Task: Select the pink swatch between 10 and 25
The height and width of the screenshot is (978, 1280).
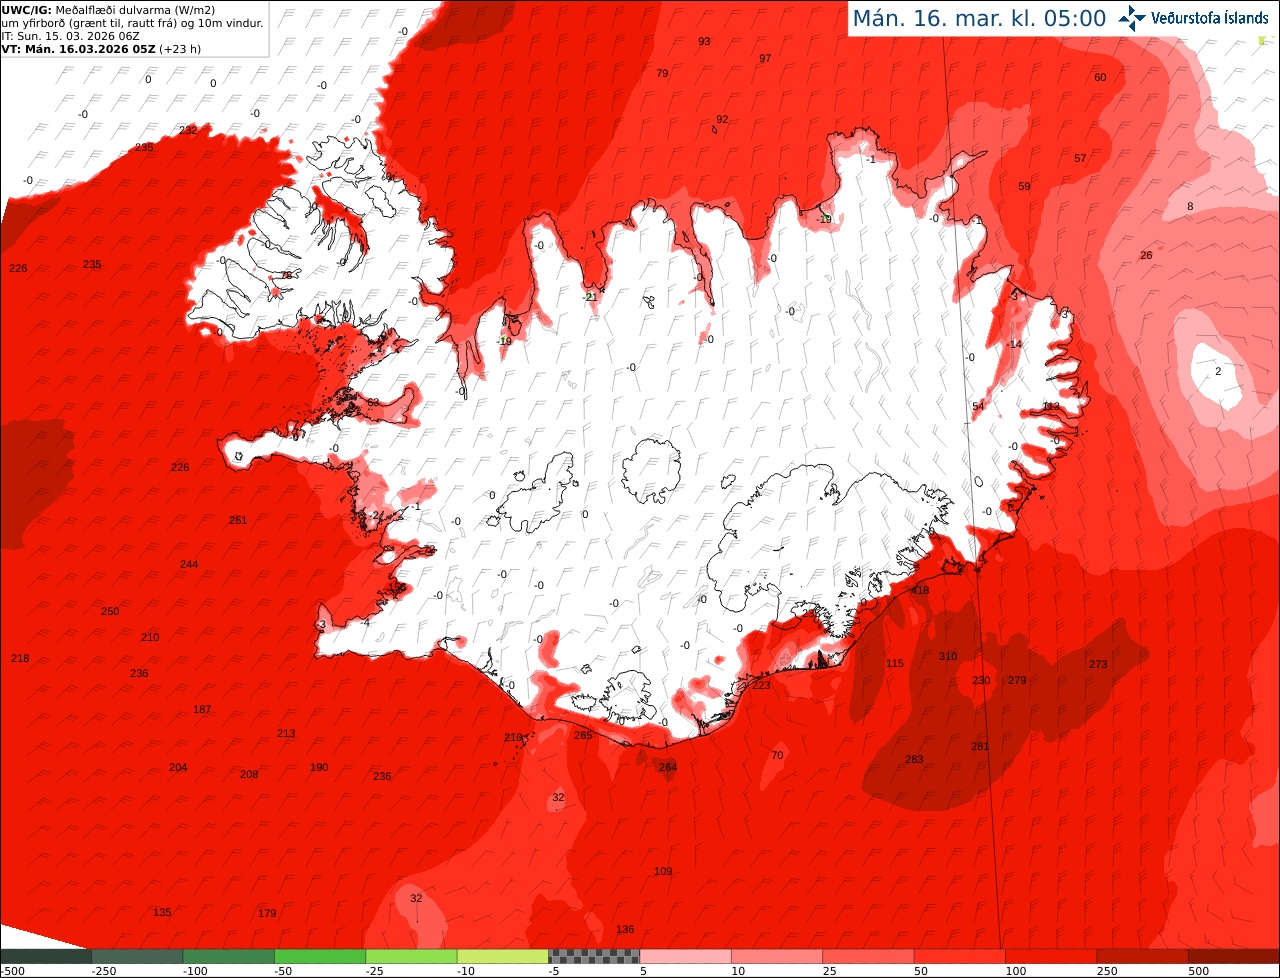Action: coord(777,957)
